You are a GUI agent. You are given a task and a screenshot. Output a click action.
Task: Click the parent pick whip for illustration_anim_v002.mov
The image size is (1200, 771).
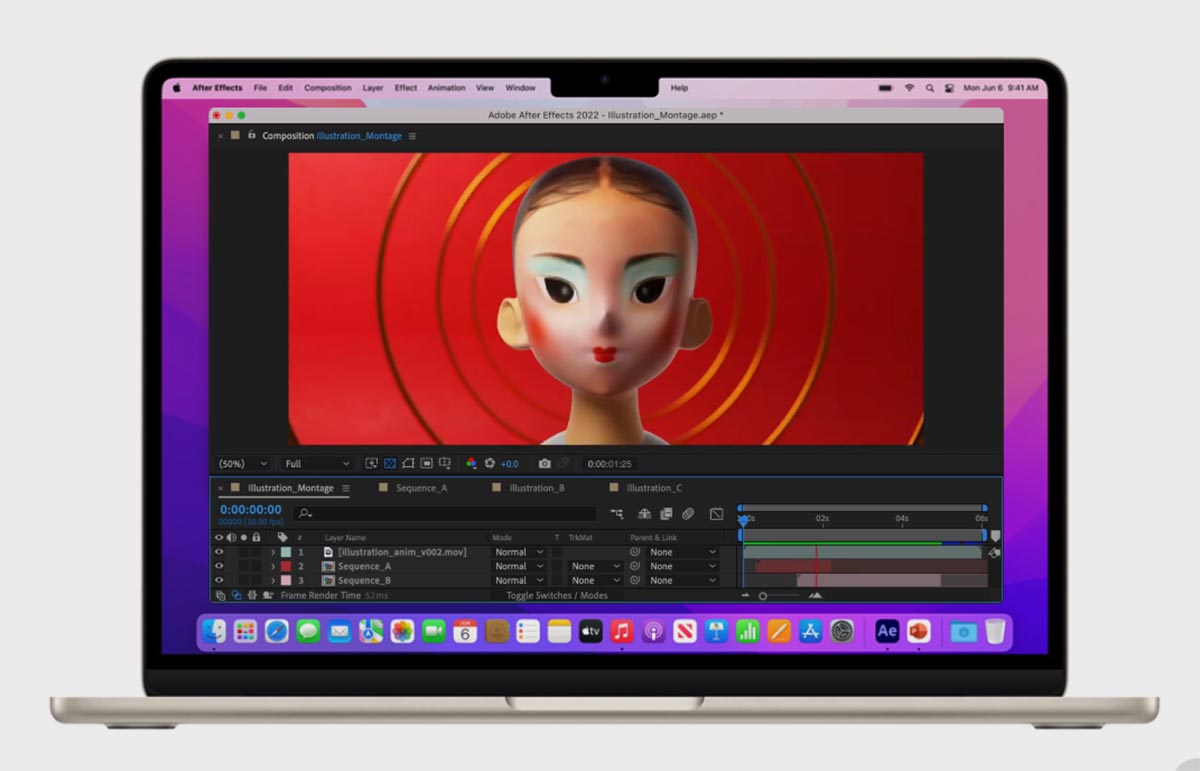point(635,552)
